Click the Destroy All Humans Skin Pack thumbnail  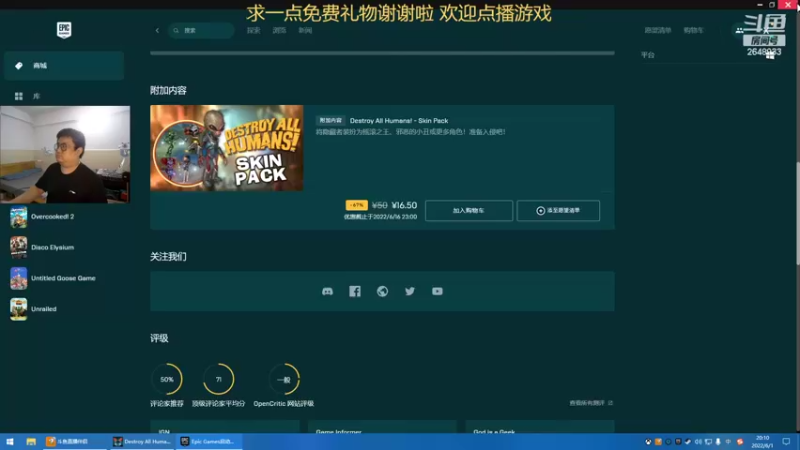pyautogui.click(x=227, y=148)
